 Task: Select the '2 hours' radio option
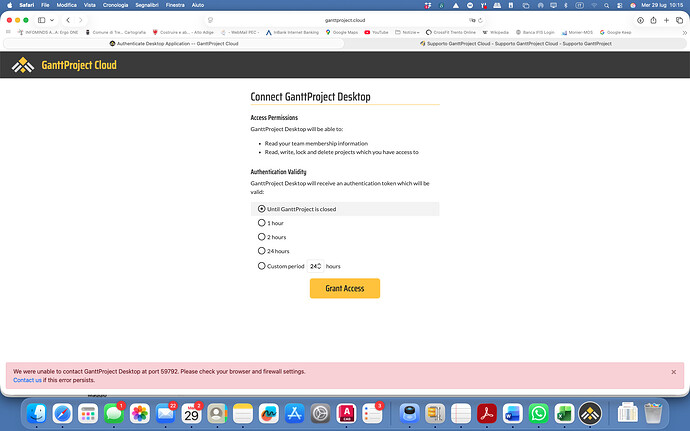pyautogui.click(x=261, y=237)
